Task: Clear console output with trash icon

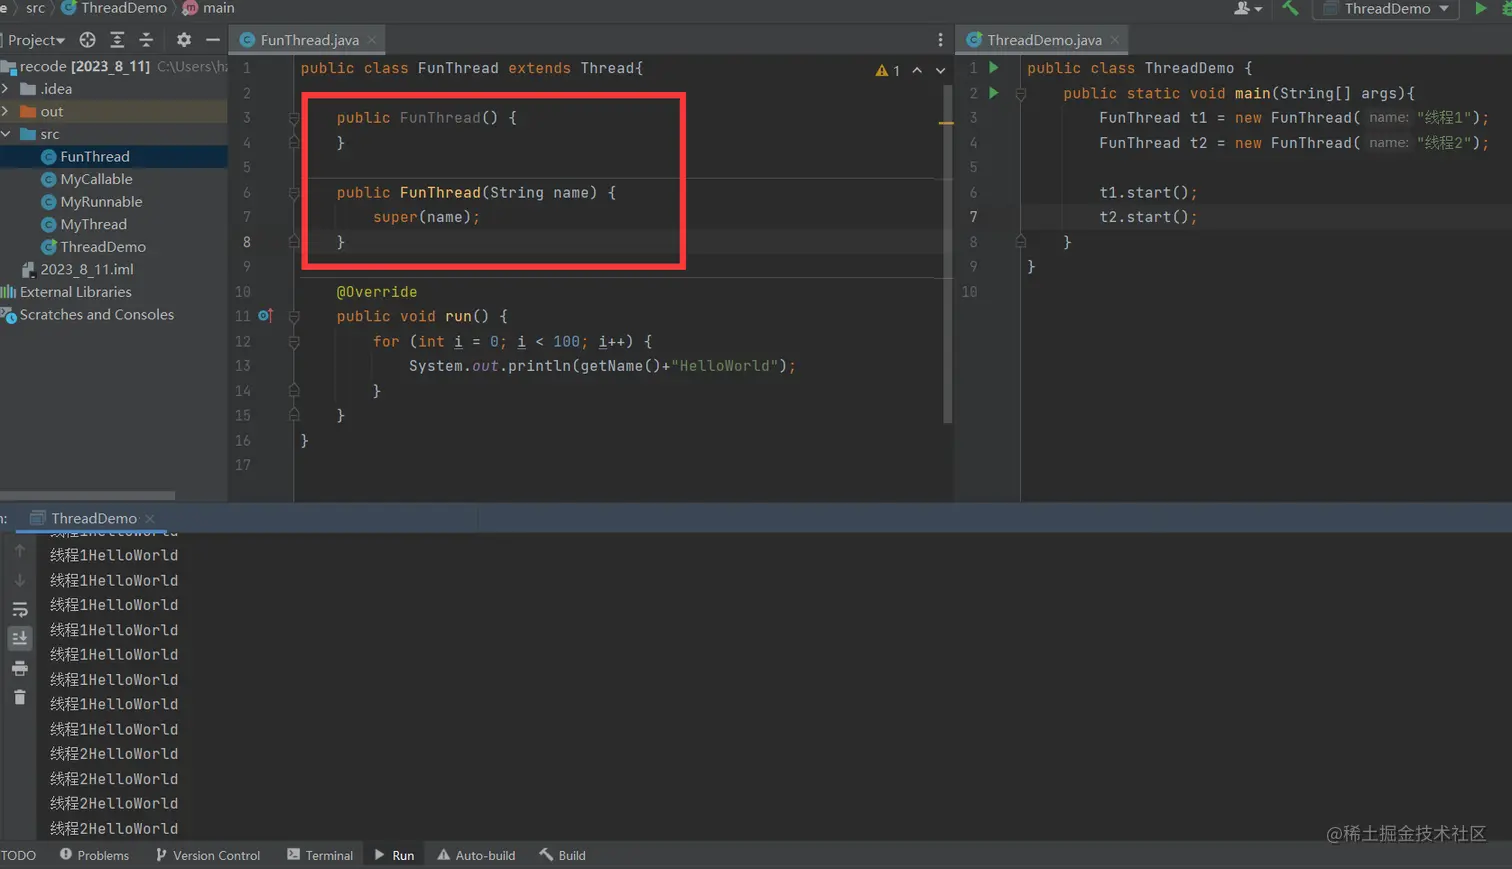Action: point(20,697)
